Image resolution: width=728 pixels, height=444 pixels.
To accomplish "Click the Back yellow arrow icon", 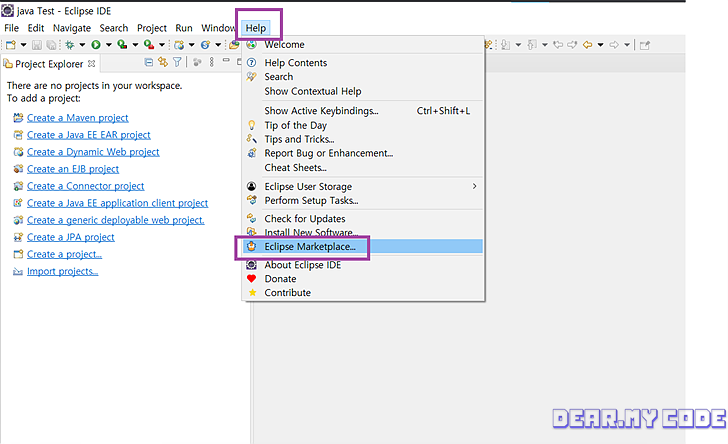I will click(588, 45).
